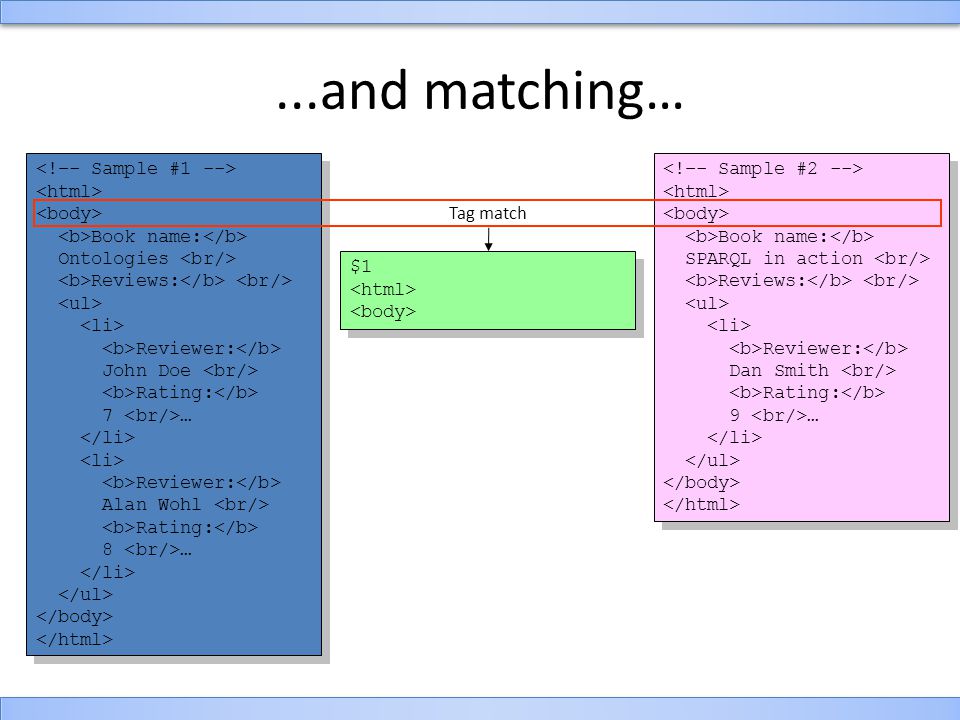Image resolution: width=960 pixels, height=720 pixels.
Task: Select the "Alan Wohl <br/>" line
Action: click(x=186, y=504)
